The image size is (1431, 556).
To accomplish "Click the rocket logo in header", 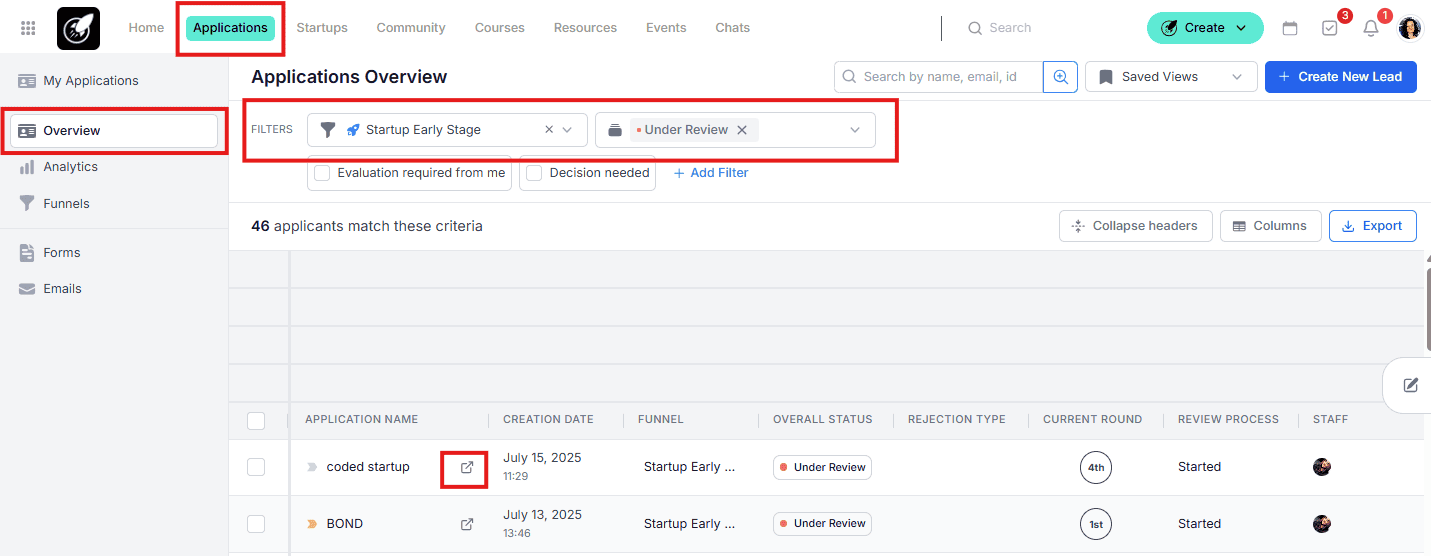I will pyautogui.click(x=78, y=28).
